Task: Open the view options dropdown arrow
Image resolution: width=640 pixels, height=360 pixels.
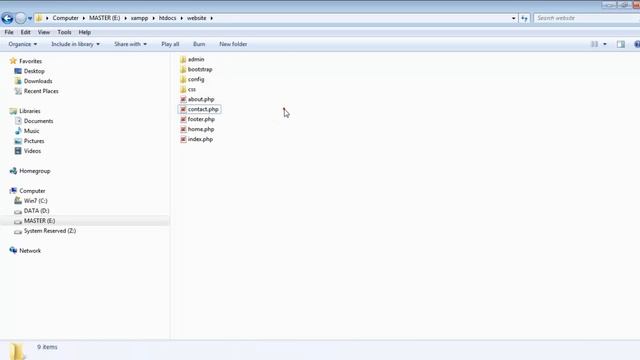Action: coord(605,44)
